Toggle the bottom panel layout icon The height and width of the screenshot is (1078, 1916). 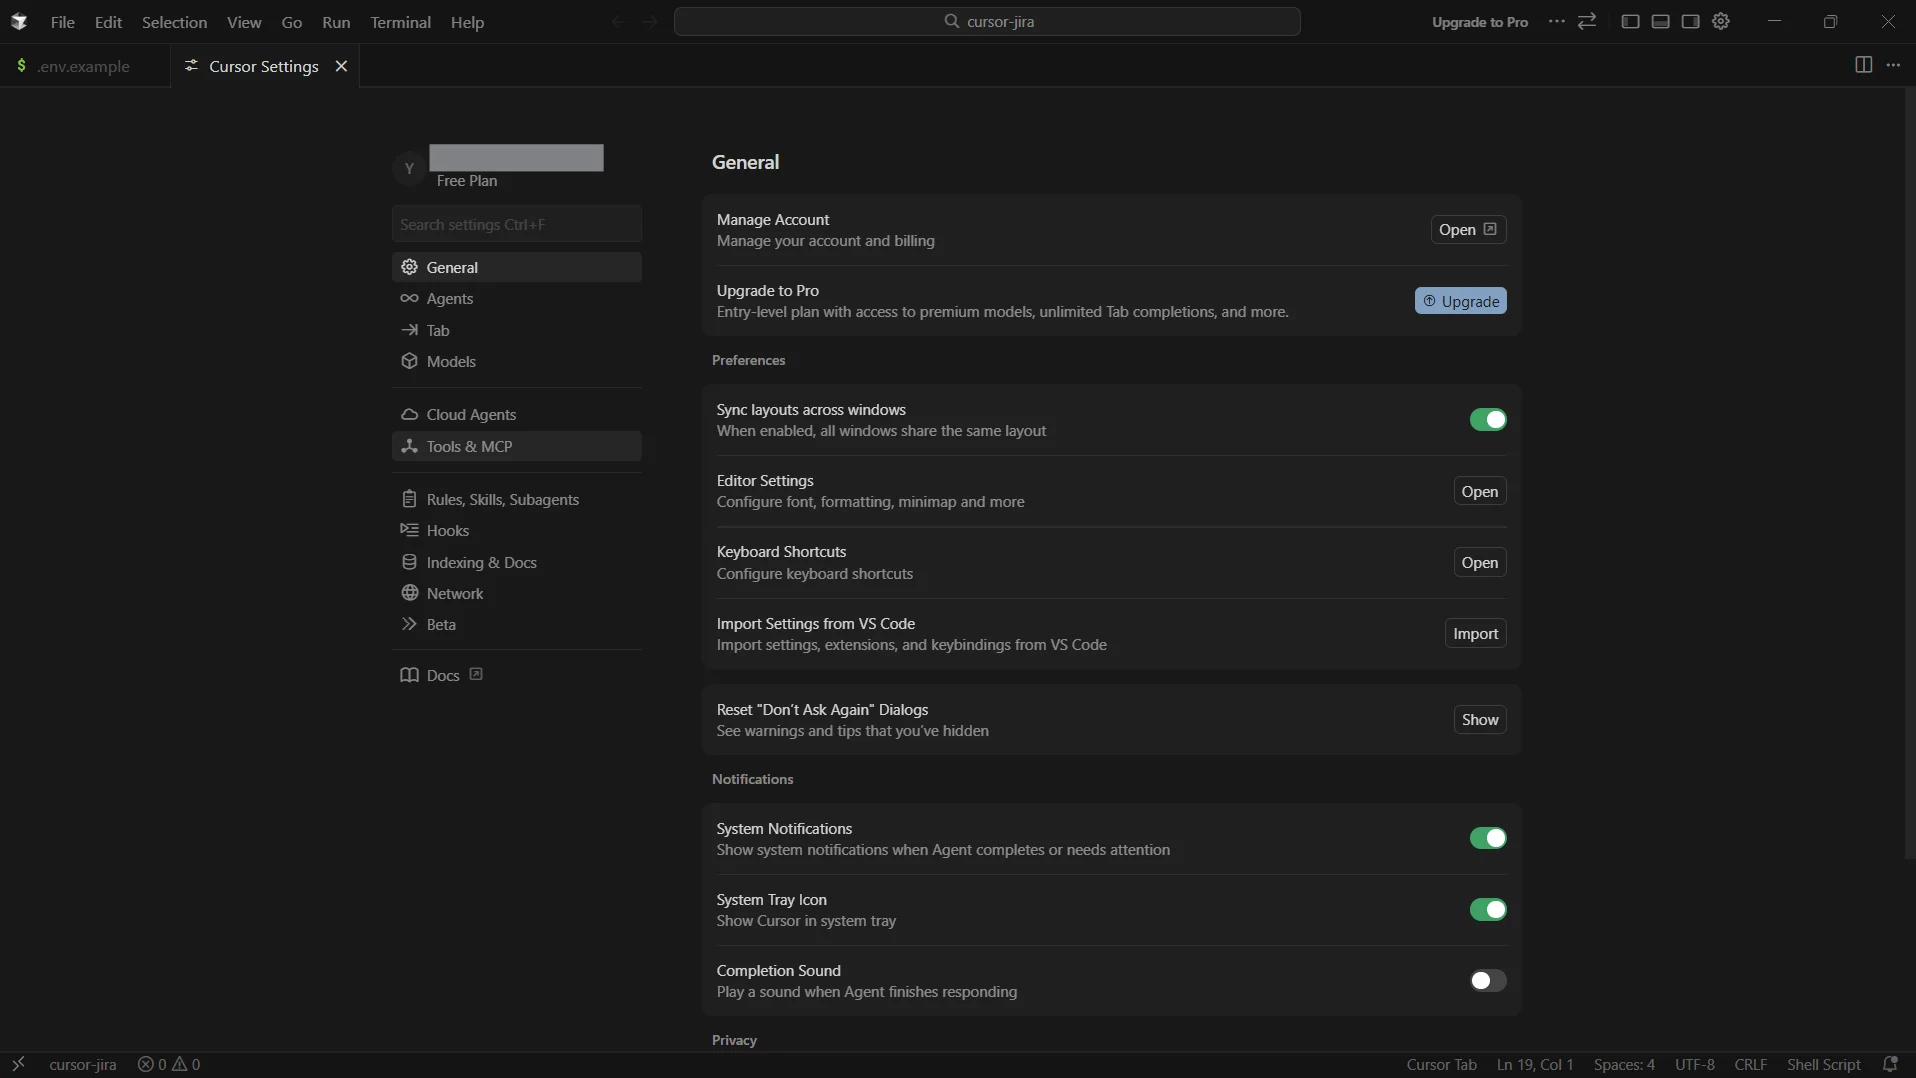pos(1660,22)
